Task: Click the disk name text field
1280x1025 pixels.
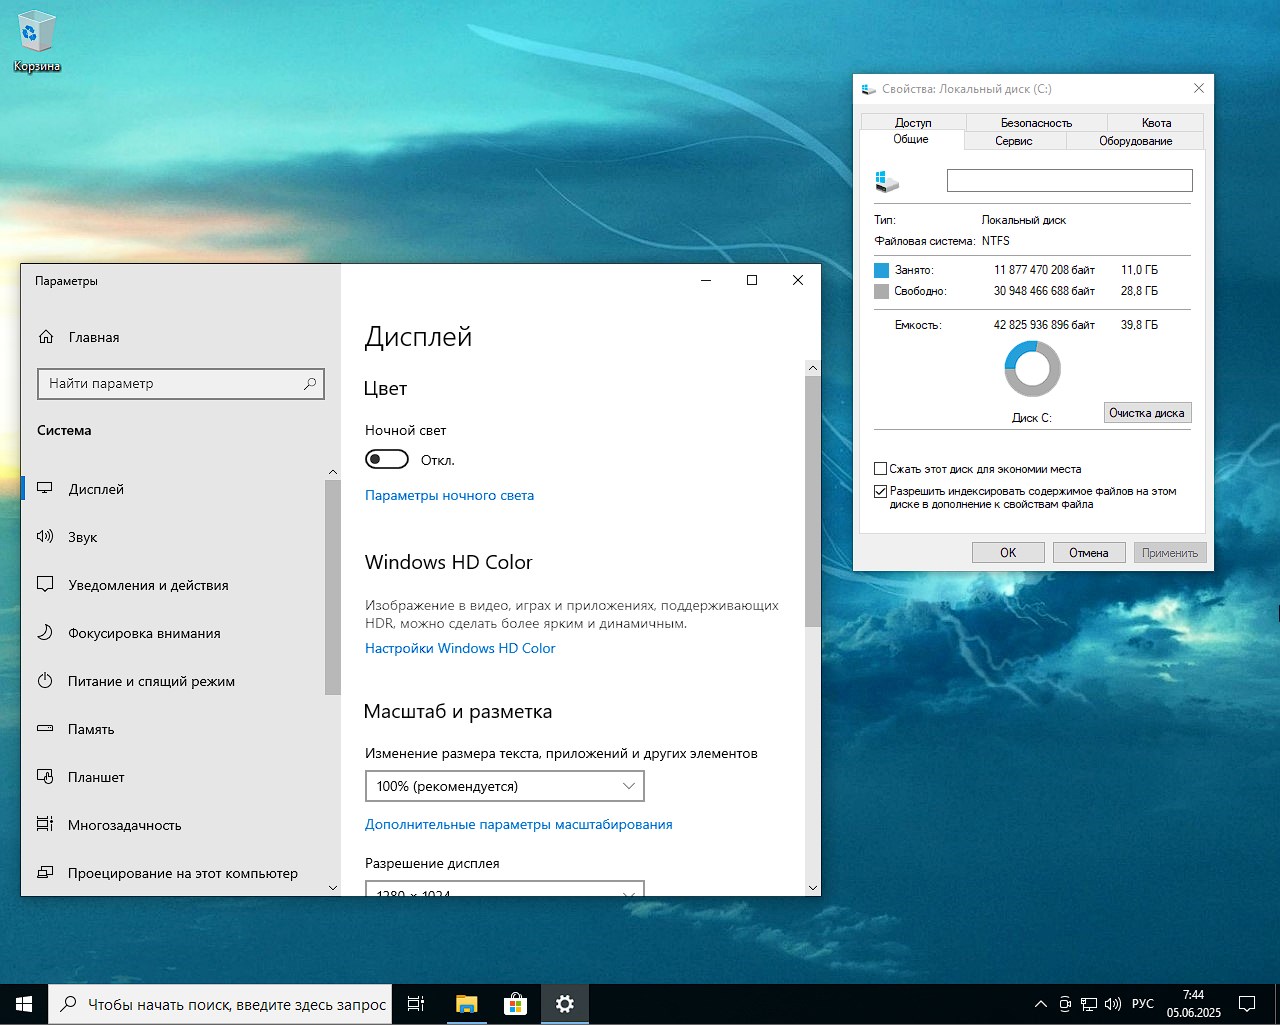Action: tap(1070, 180)
